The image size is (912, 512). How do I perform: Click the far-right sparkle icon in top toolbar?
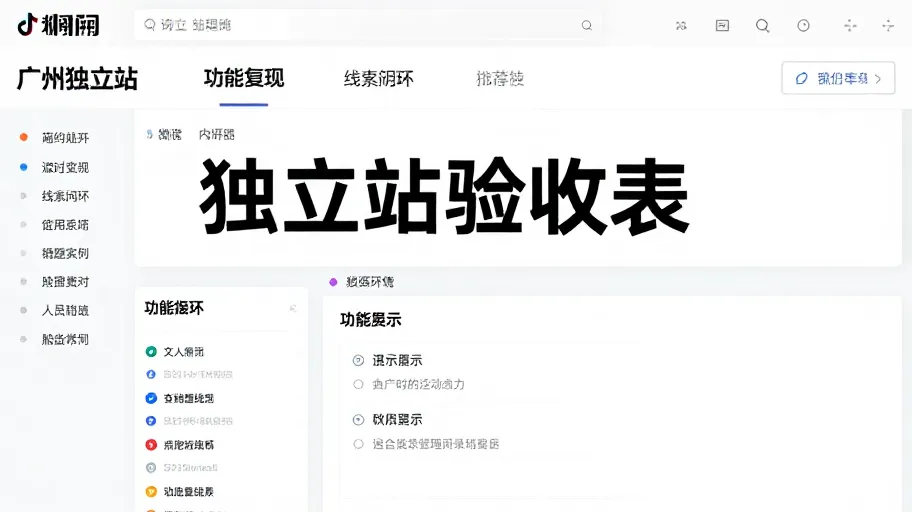click(x=888, y=25)
